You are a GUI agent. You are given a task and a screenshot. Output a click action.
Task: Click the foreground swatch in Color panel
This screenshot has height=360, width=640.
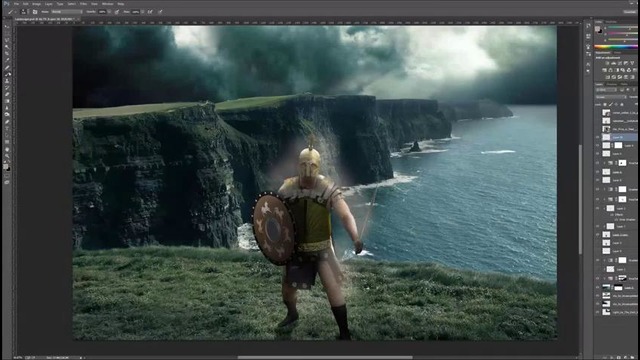coord(597,29)
